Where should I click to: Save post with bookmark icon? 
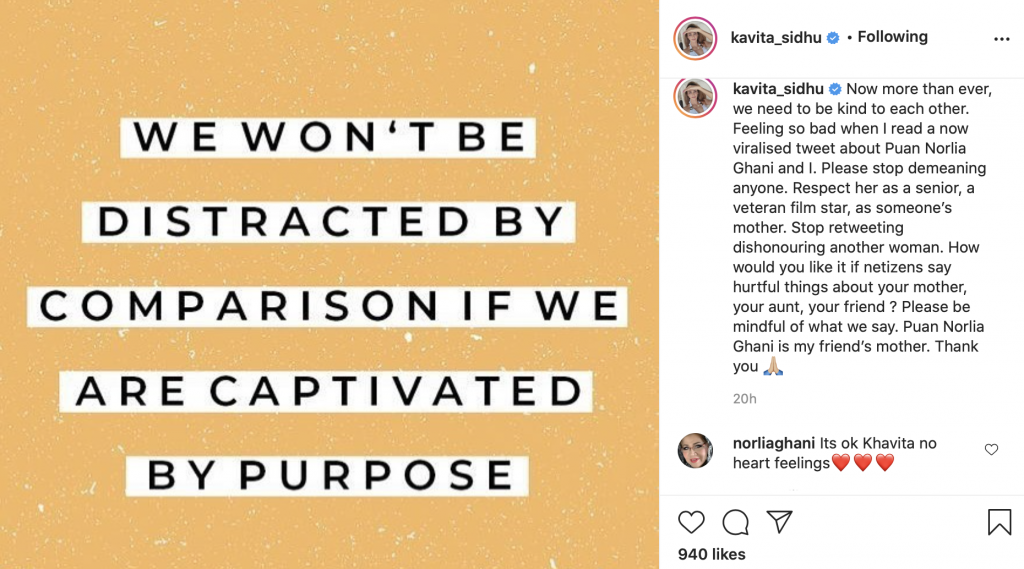999,521
